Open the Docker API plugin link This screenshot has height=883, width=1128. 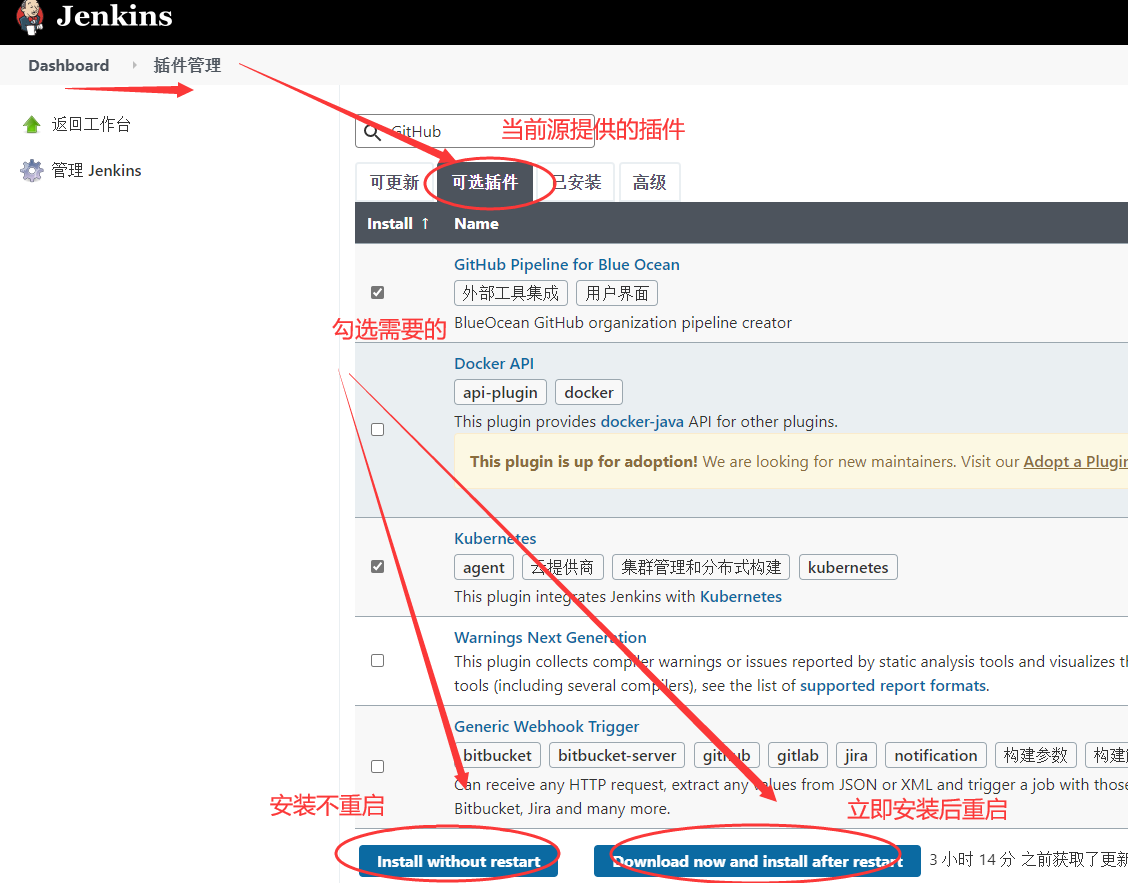tap(494, 363)
